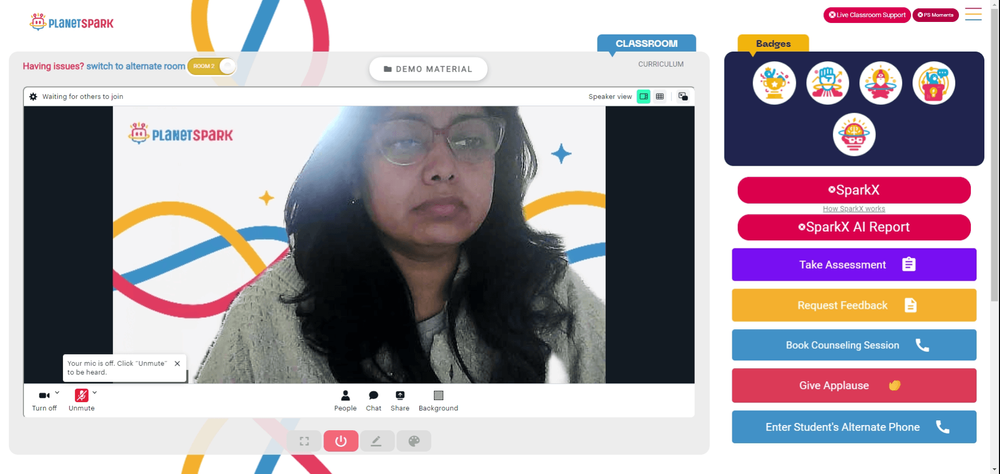Click the trophy star badge
Image resolution: width=1000 pixels, height=474 pixels.
[x=774, y=83]
